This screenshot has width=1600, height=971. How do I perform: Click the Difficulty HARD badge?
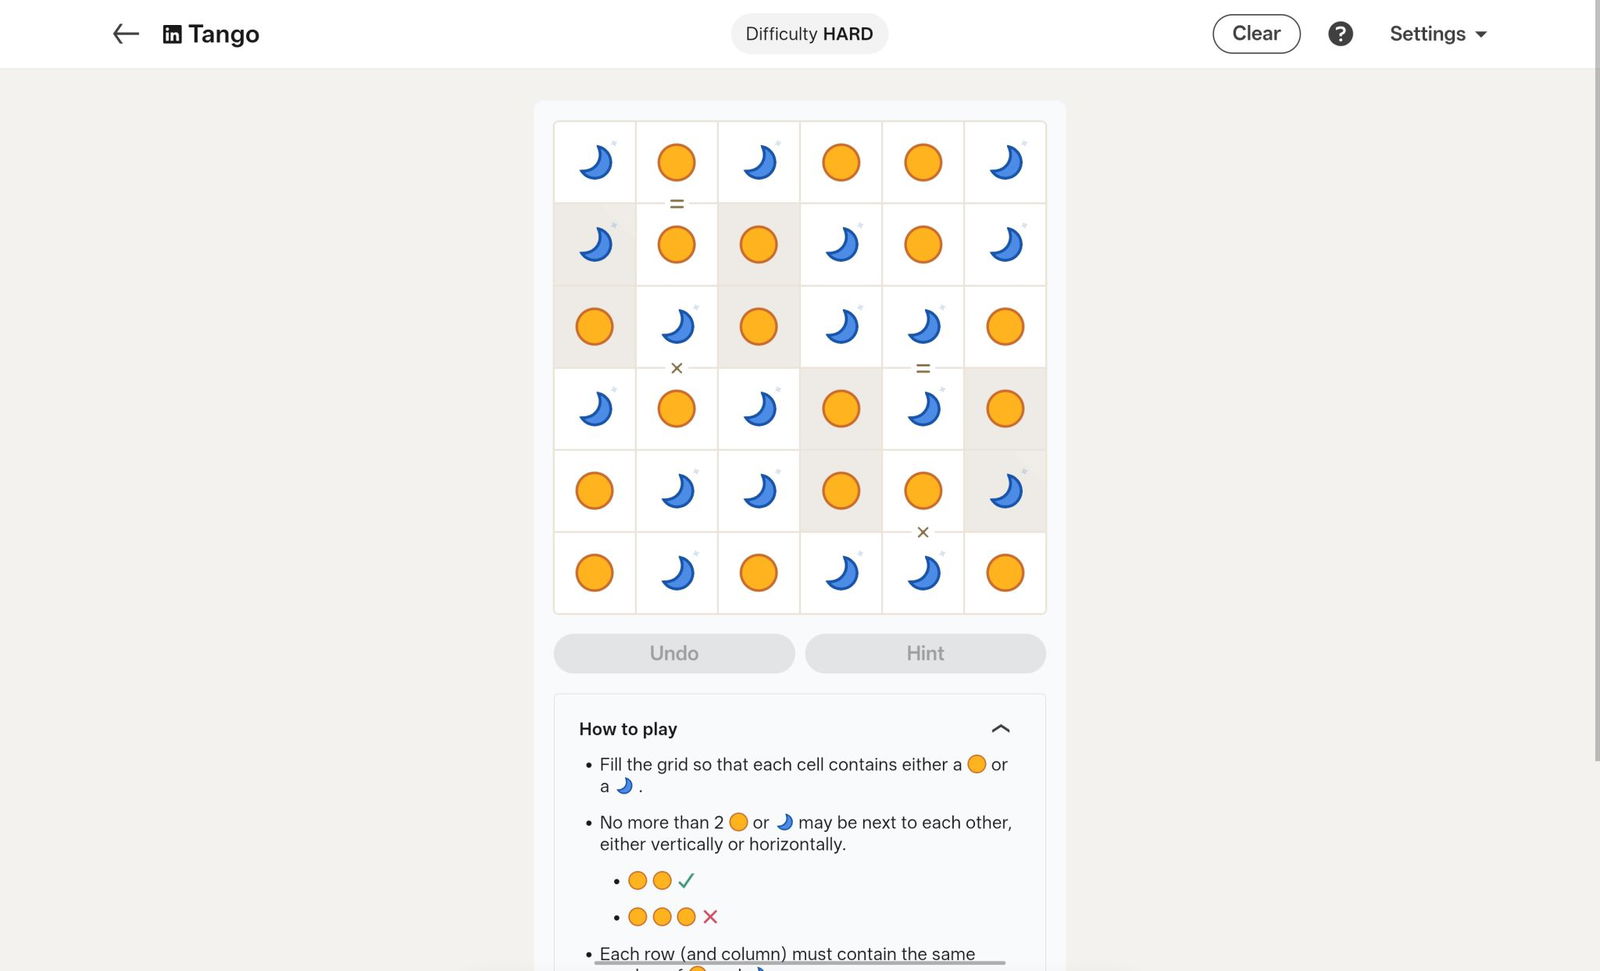(809, 34)
